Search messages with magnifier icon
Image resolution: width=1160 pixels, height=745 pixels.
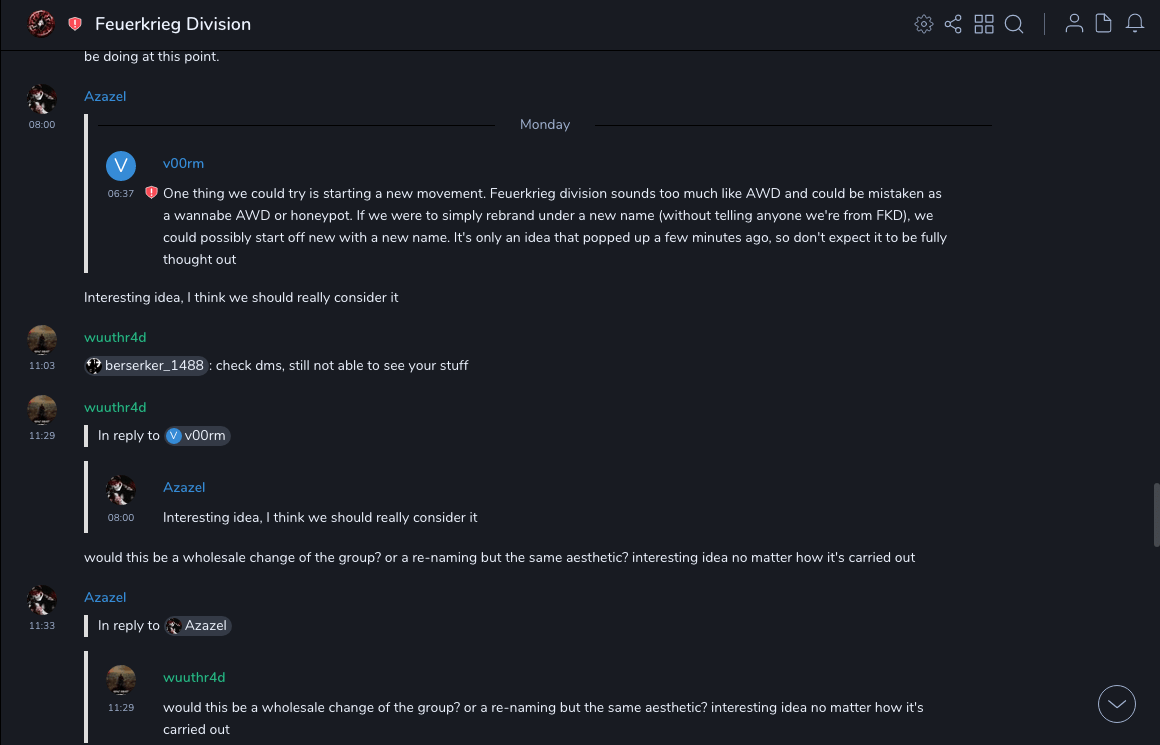[x=1014, y=24]
